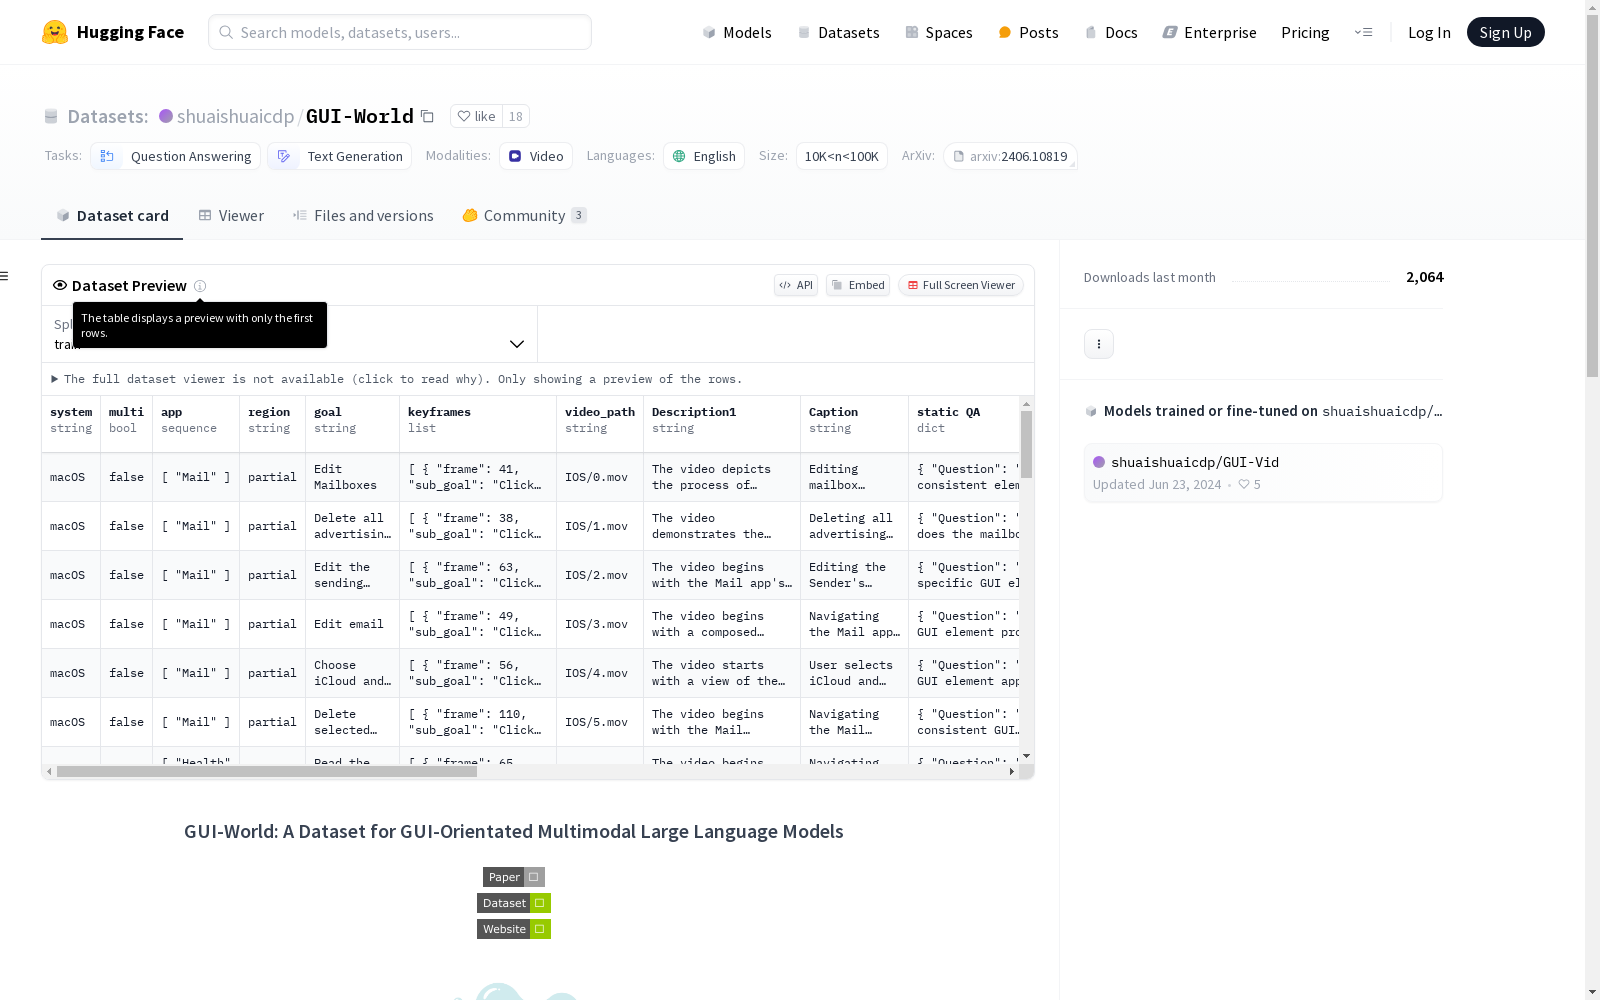Image resolution: width=1600 pixels, height=1000 pixels.
Task: Click the Embed button
Action: pos(858,285)
